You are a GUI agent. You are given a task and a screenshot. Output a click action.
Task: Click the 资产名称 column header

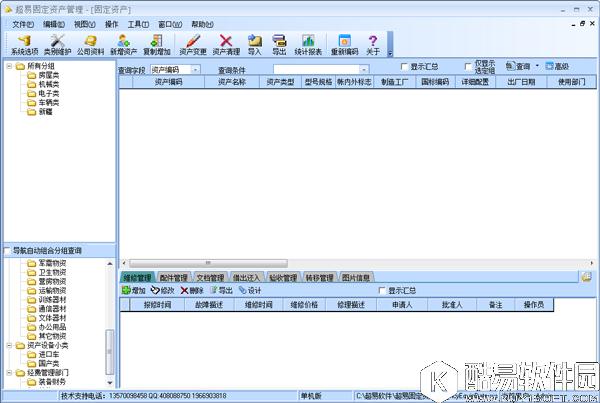(232, 82)
